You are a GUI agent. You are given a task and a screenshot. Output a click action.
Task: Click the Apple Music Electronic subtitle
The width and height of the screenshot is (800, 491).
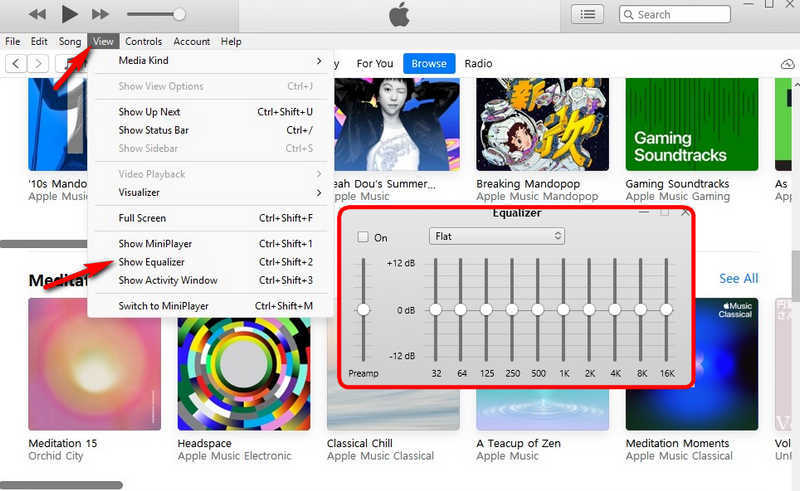pyautogui.click(x=234, y=456)
